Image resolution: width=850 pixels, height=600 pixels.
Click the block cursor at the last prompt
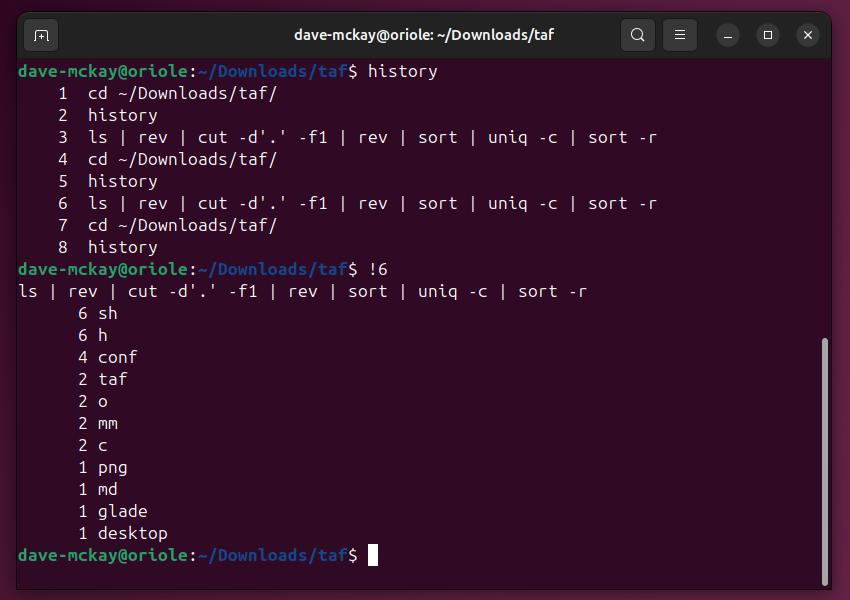[x=373, y=555]
